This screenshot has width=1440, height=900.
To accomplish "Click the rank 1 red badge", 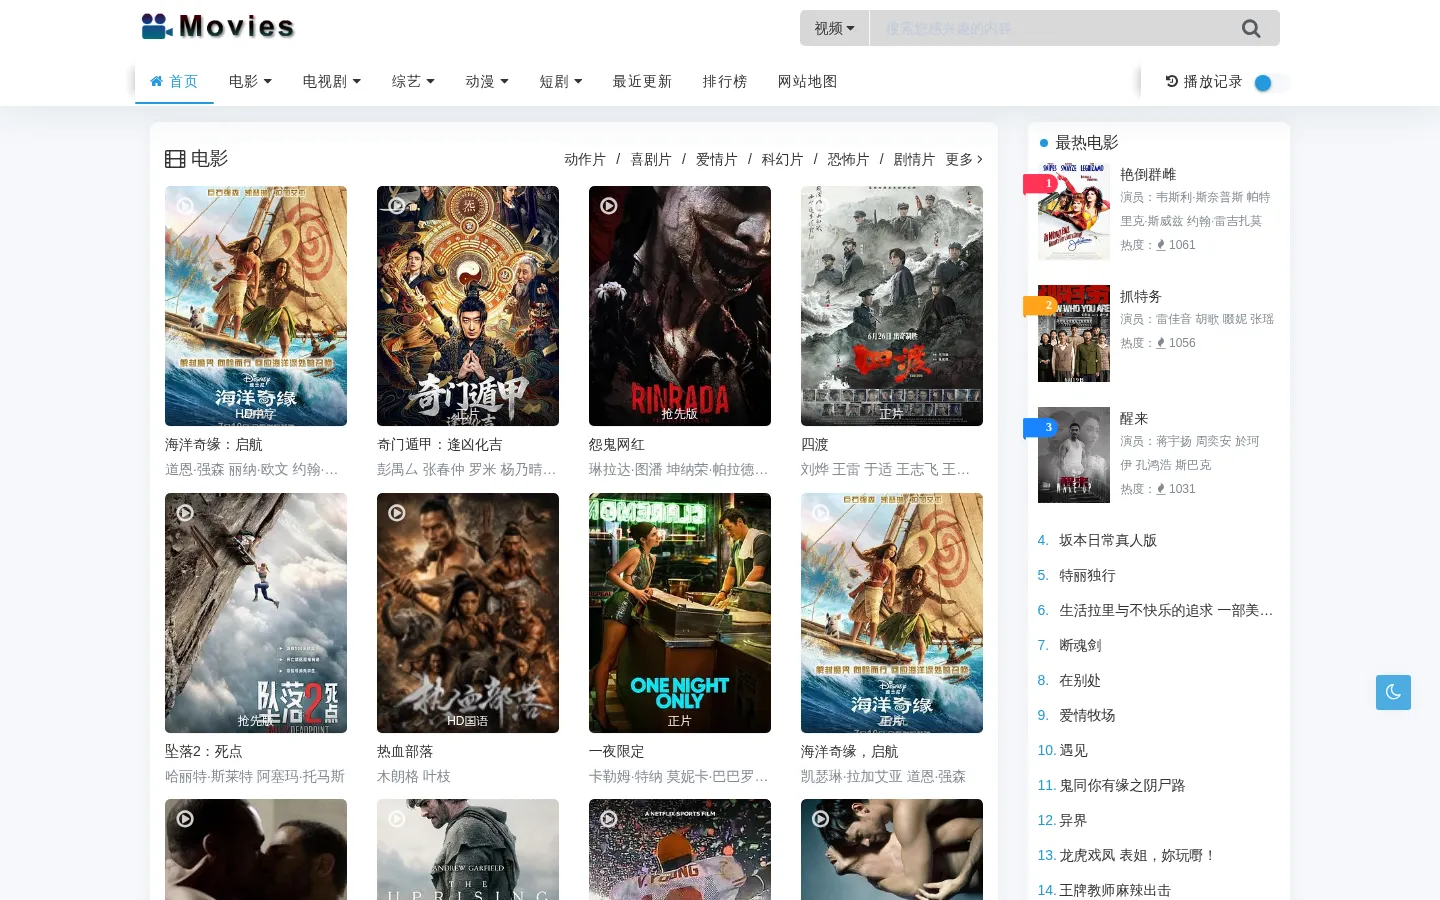I will pyautogui.click(x=1040, y=184).
